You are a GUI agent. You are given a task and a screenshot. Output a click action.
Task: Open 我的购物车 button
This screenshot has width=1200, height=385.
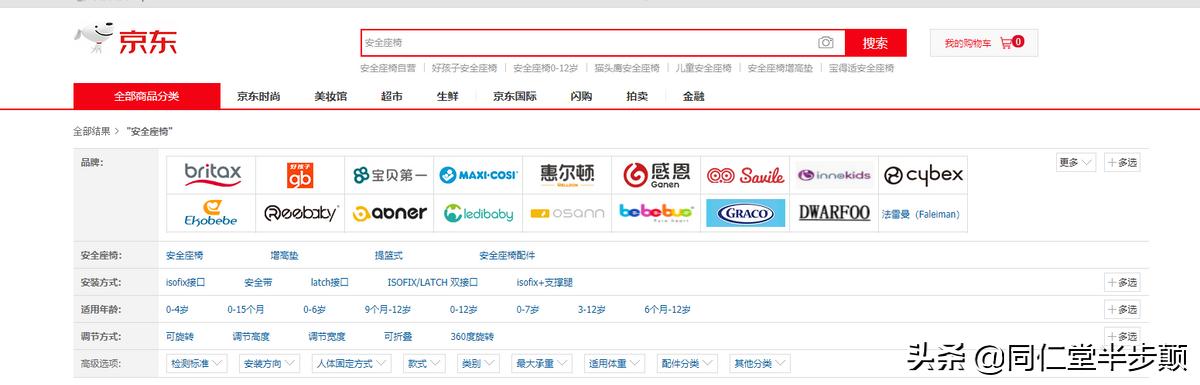pos(984,43)
